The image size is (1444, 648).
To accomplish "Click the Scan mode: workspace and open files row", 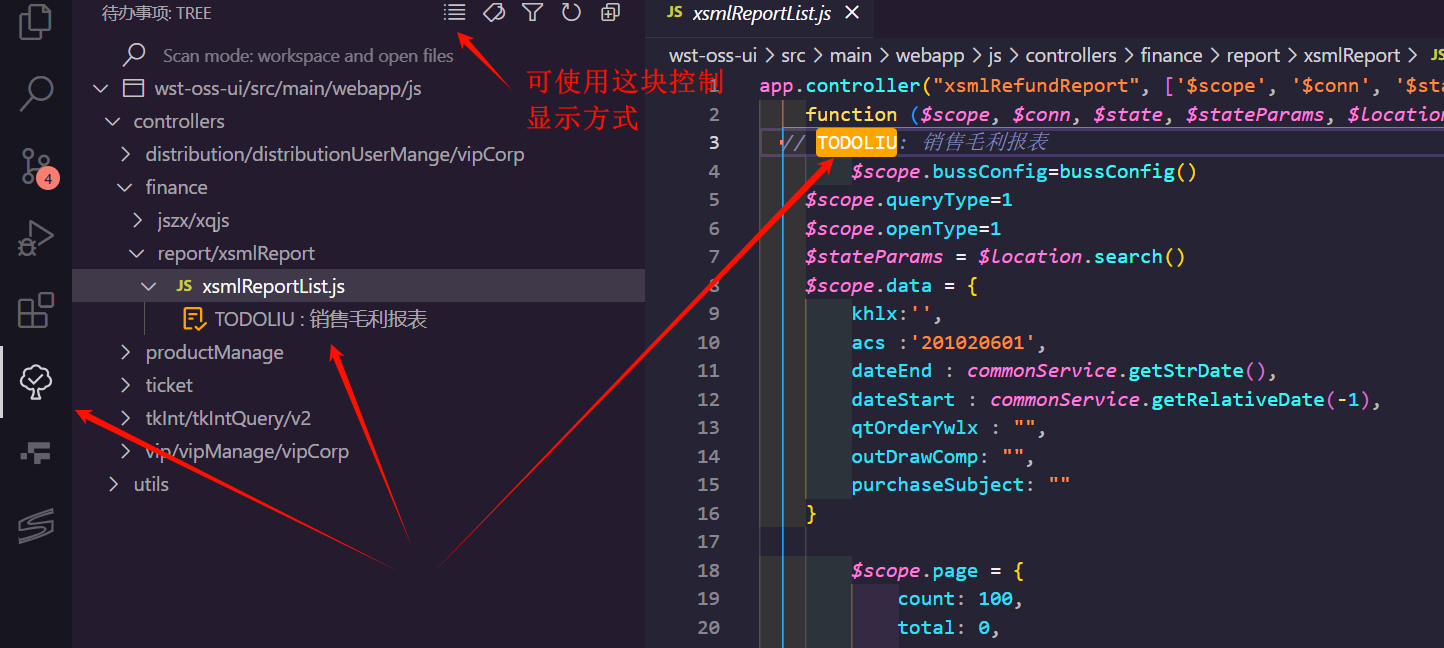I will 358,55.
